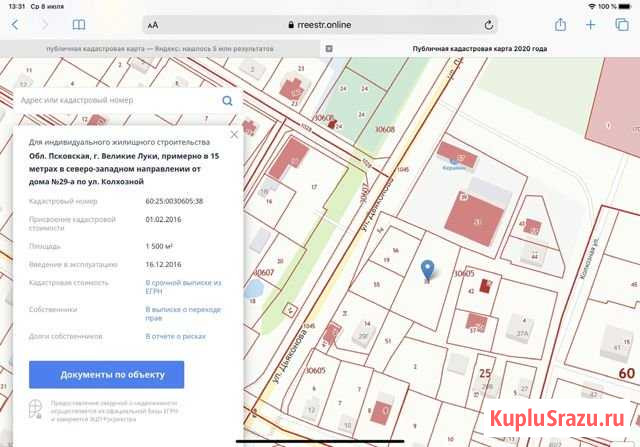Image resolution: width=640 pixels, height=447 pixels.
Task: Close the parcel info panel
Action: 234,134
